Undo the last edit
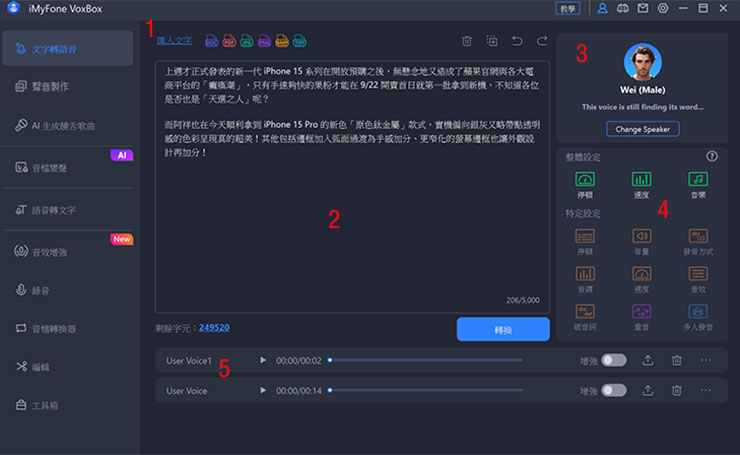The width and height of the screenshot is (740, 455). 517,41
